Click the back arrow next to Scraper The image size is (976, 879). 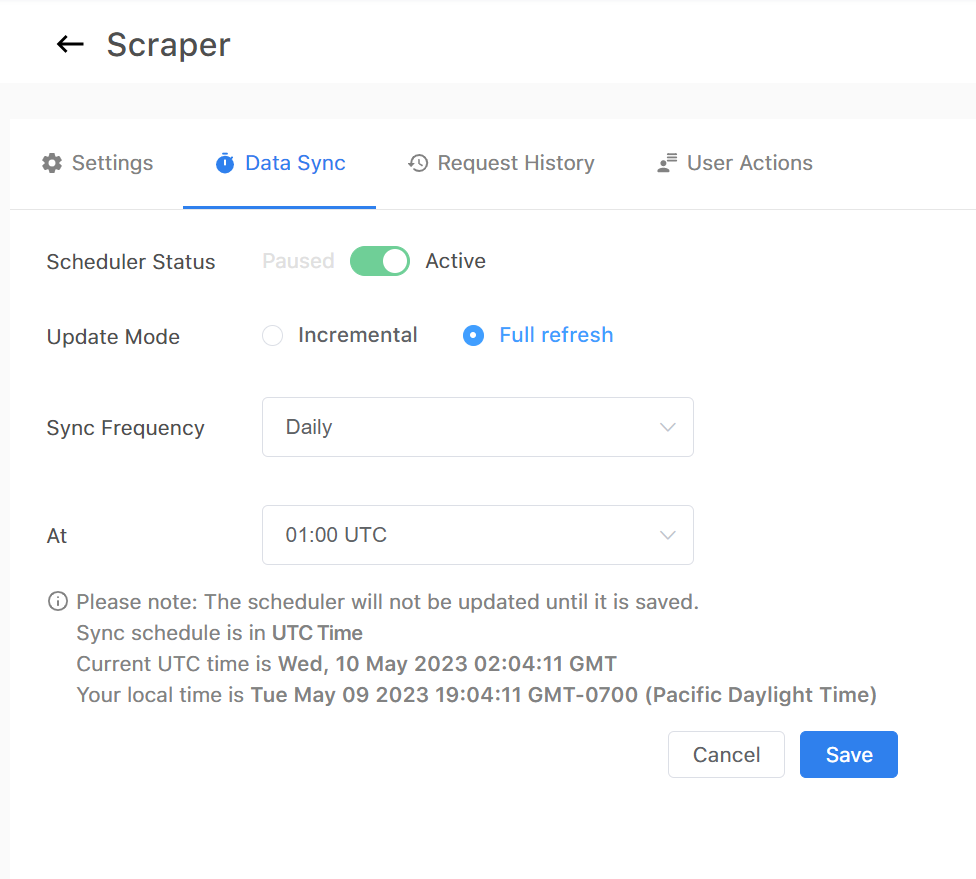70,44
